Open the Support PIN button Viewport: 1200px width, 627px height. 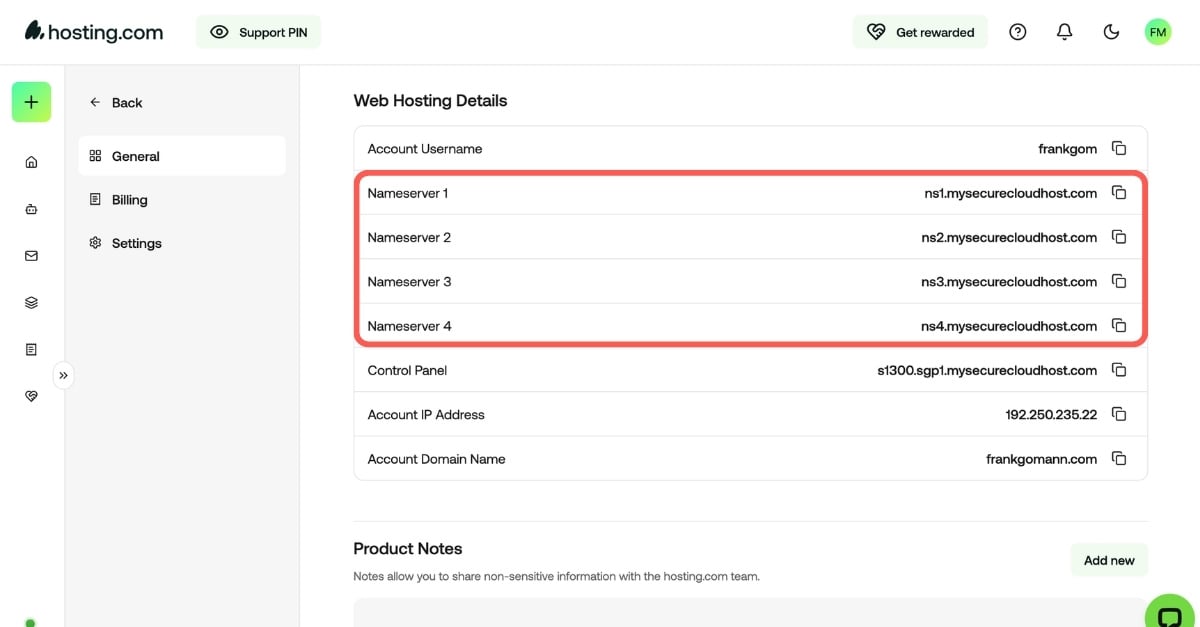point(258,32)
